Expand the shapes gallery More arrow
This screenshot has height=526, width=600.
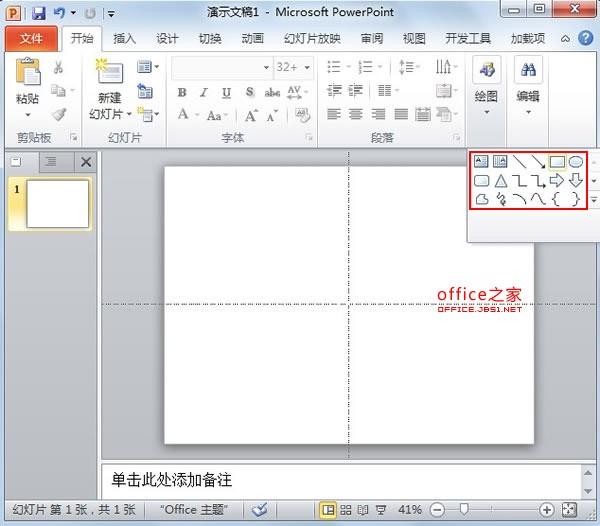[x=594, y=200]
